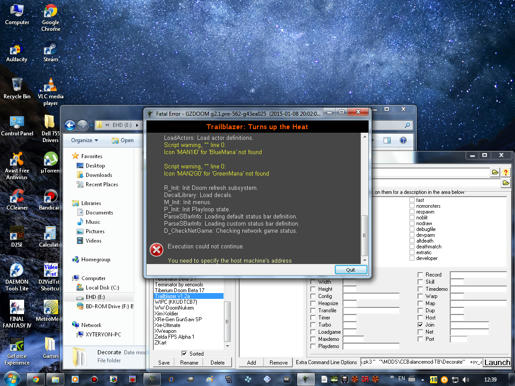Toggle the Sorted checkbox

(184, 353)
